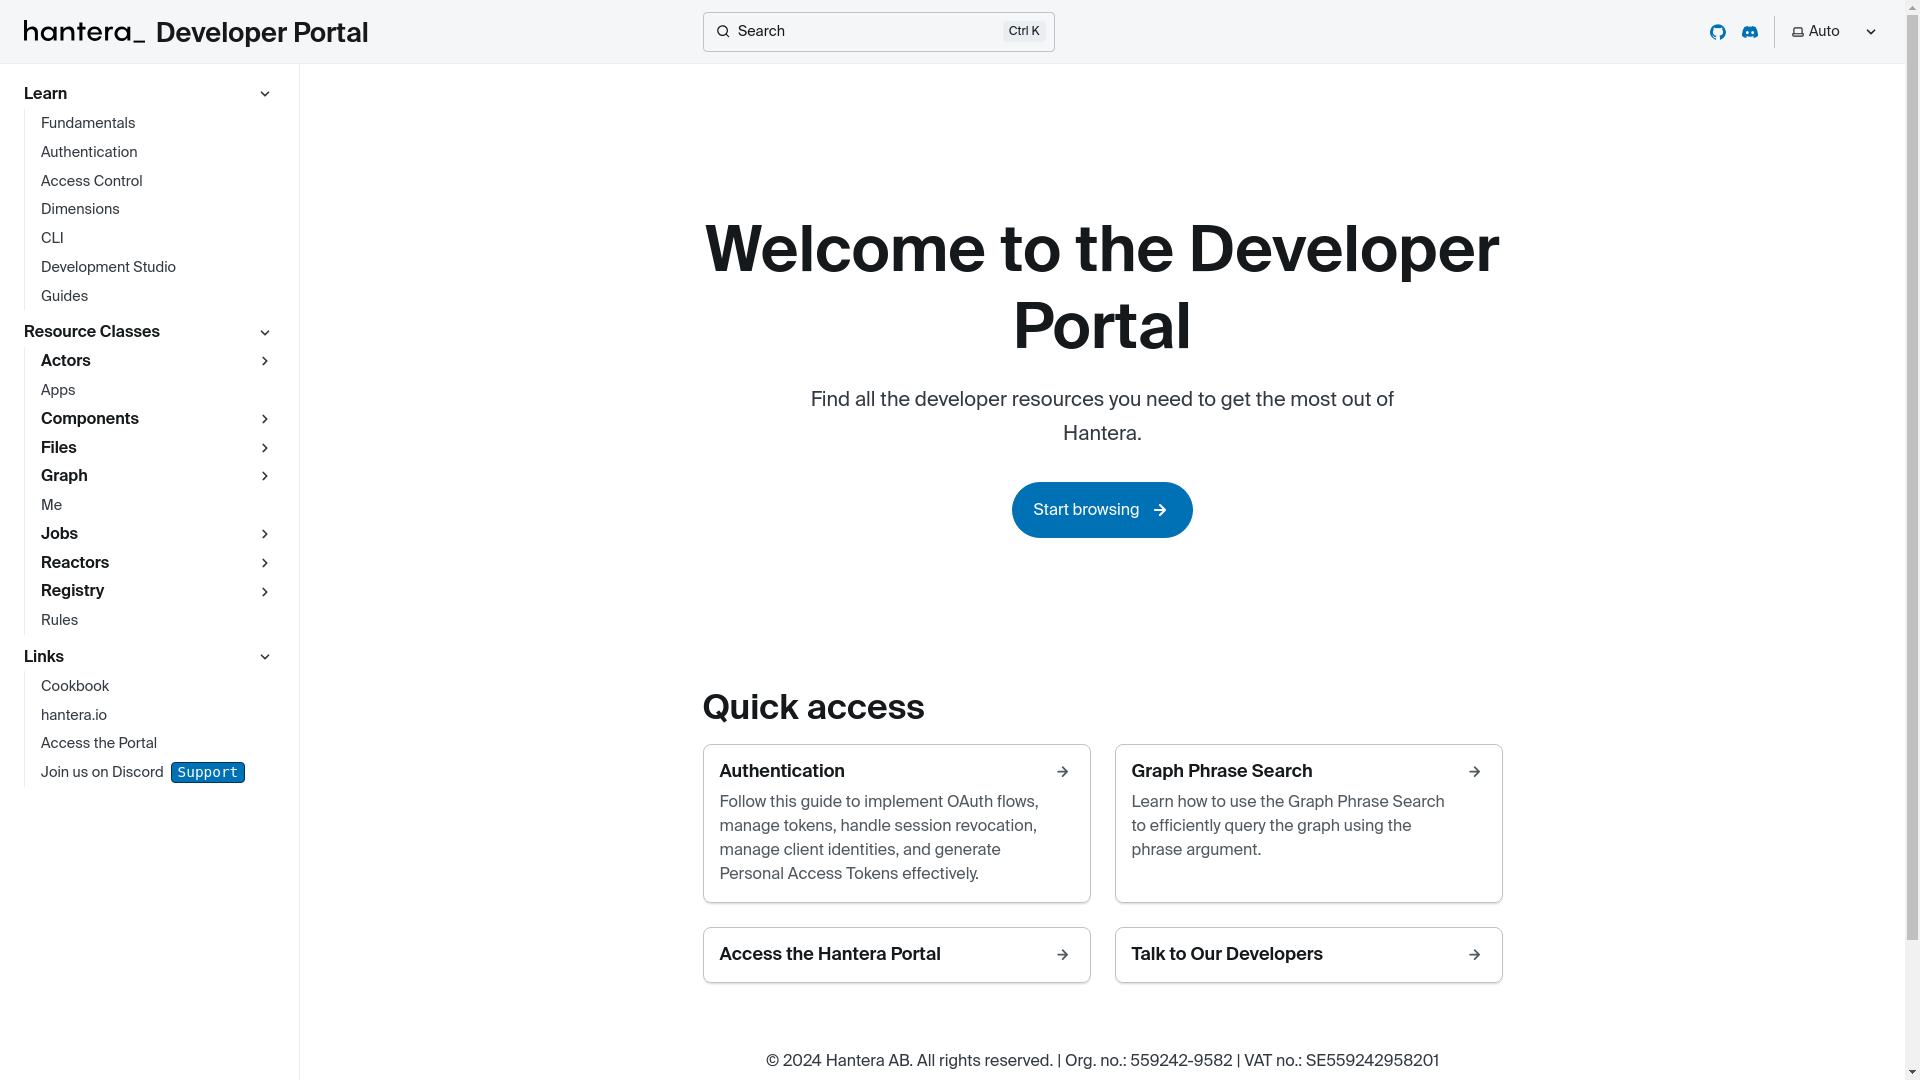Screen dimensions: 1920x1080
Task: Open Guides page
Action: [64, 296]
